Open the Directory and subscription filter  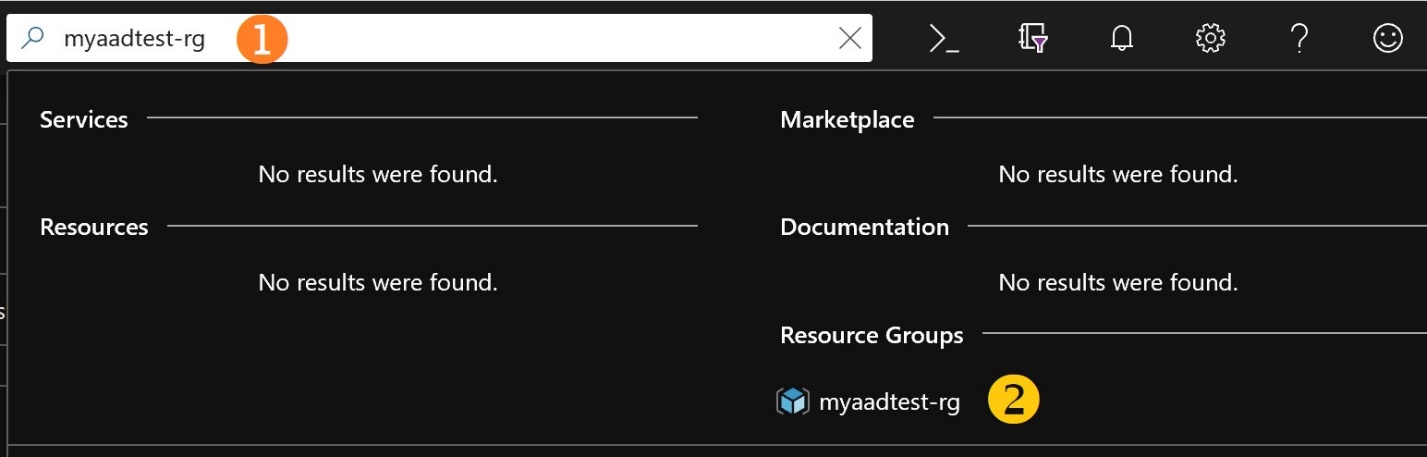1032,38
